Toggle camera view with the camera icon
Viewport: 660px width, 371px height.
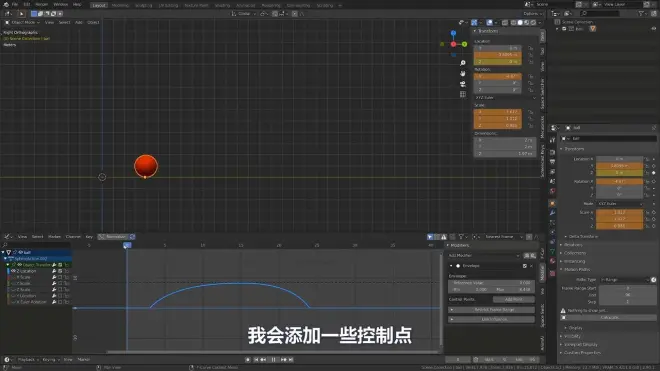(x=463, y=84)
